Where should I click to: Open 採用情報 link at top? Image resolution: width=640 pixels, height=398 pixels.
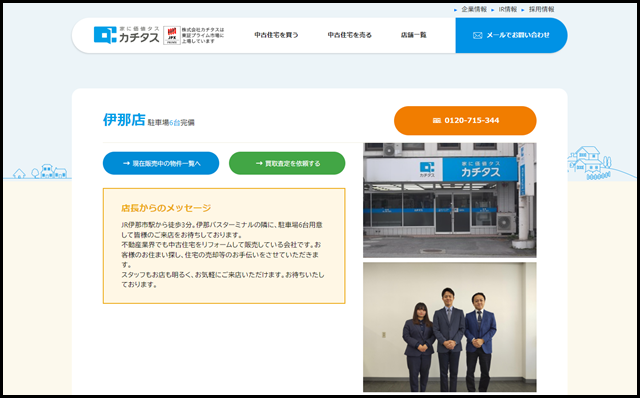(542, 9)
